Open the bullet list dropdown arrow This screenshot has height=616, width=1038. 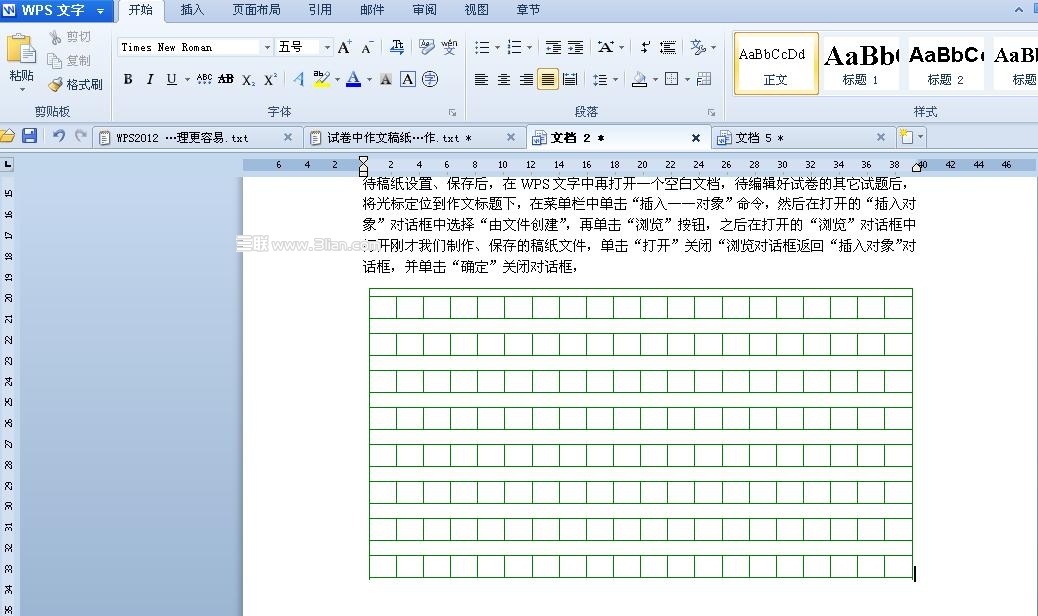(497, 48)
